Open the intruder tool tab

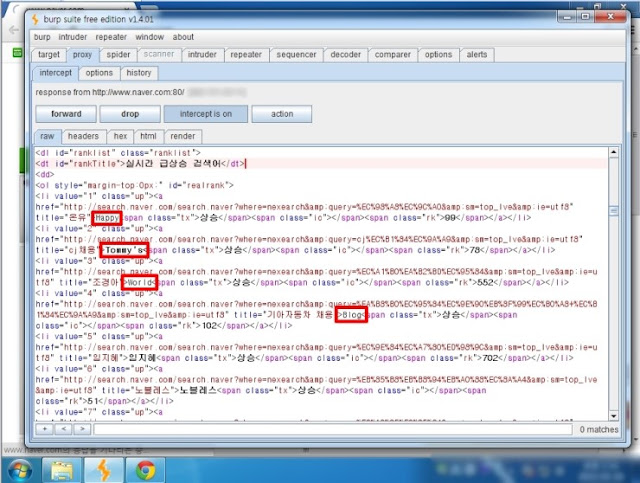[202, 55]
